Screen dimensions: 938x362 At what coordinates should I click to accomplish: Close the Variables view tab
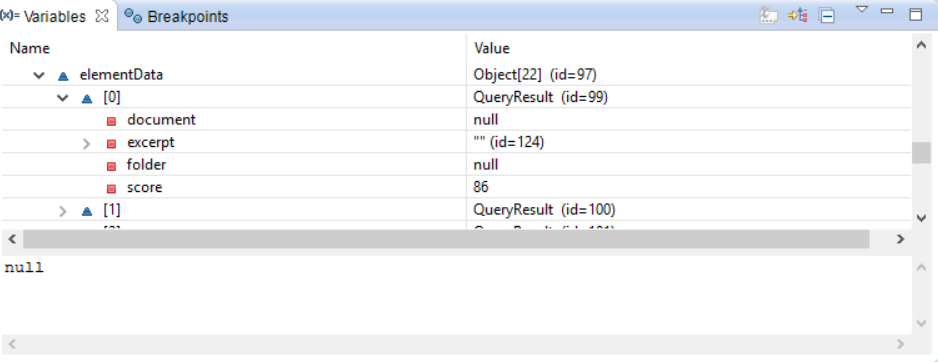102,16
